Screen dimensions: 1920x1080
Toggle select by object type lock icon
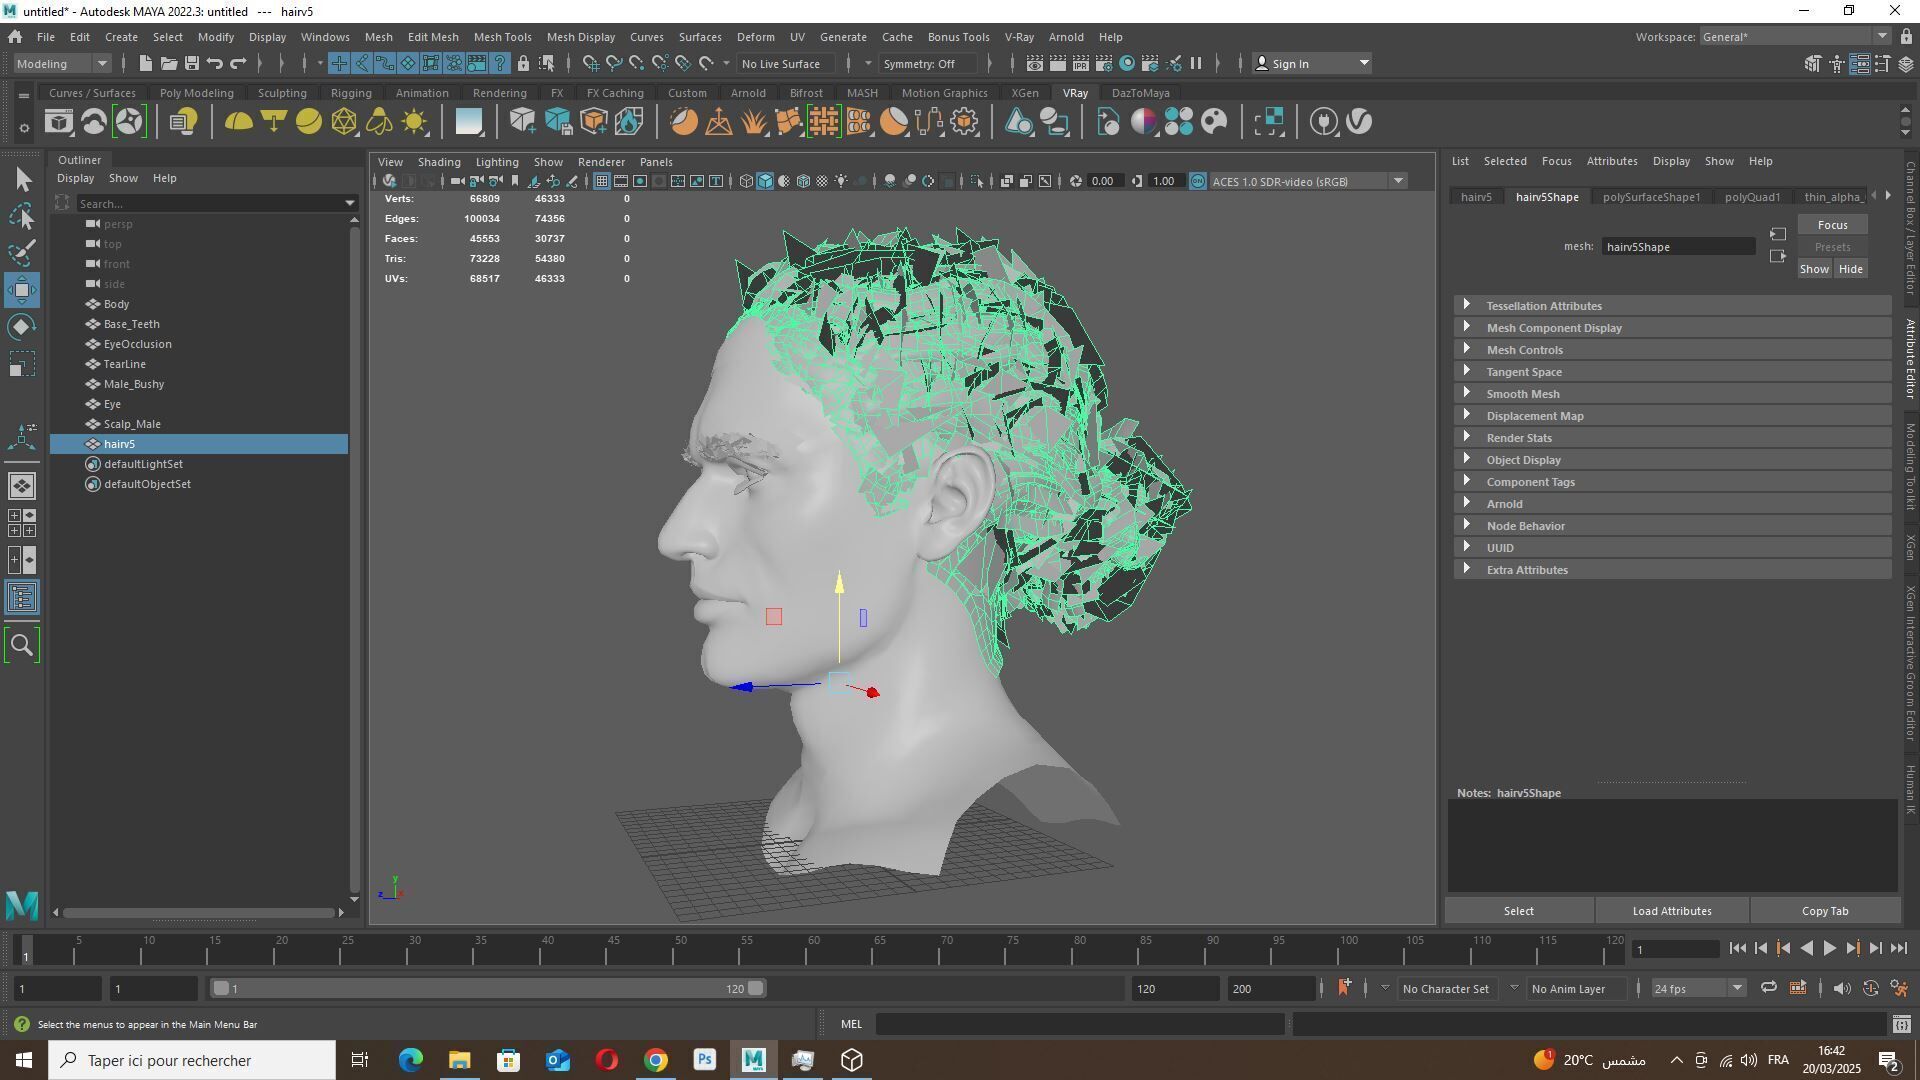tap(523, 63)
